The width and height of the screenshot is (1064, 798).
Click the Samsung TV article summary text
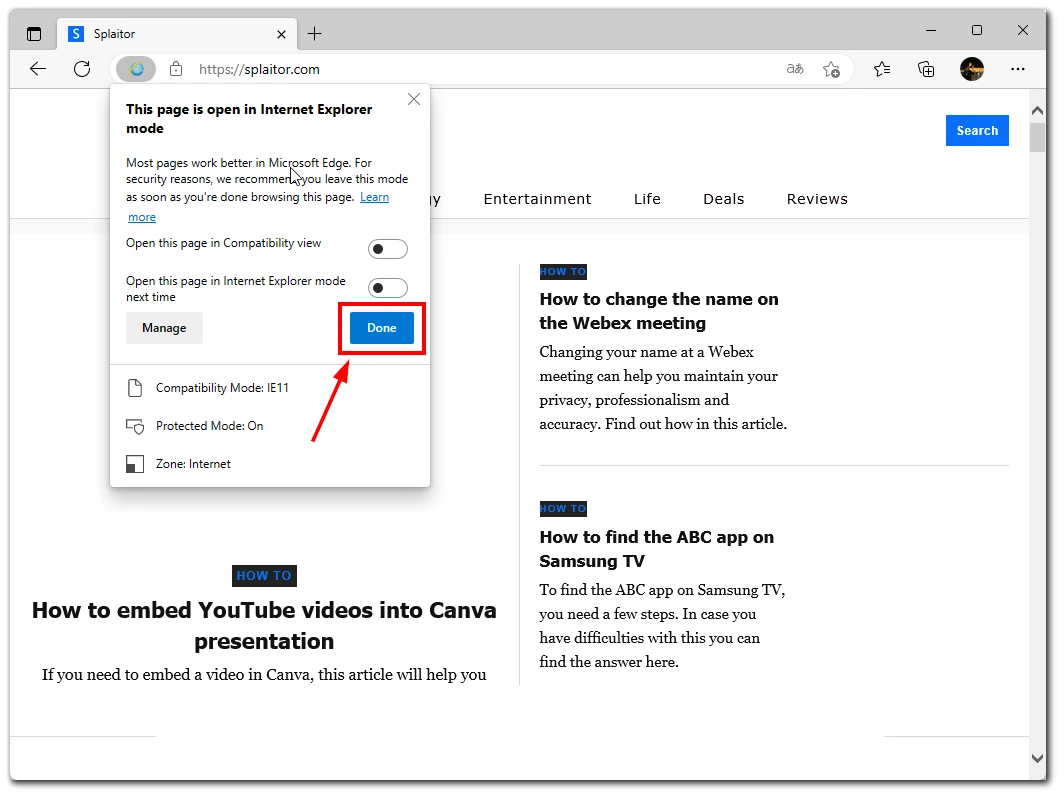click(x=662, y=626)
